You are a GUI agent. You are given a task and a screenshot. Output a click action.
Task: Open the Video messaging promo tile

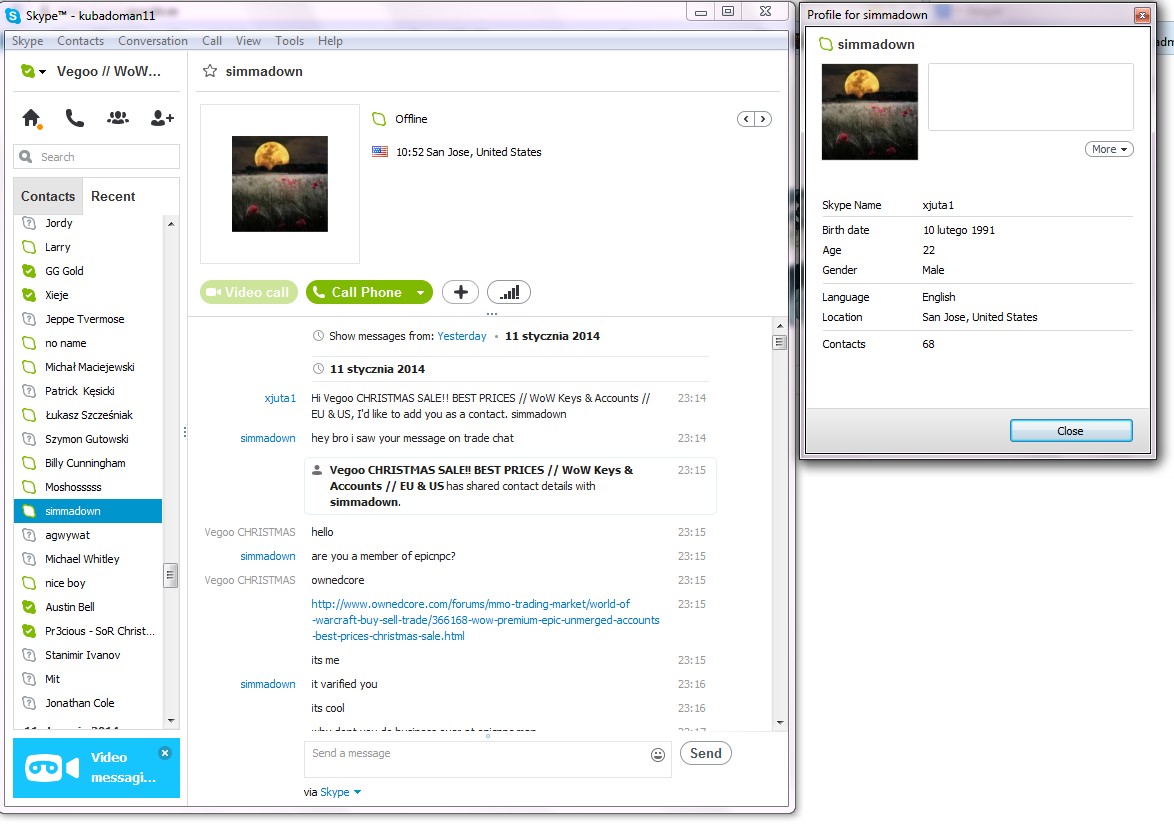coord(97,768)
